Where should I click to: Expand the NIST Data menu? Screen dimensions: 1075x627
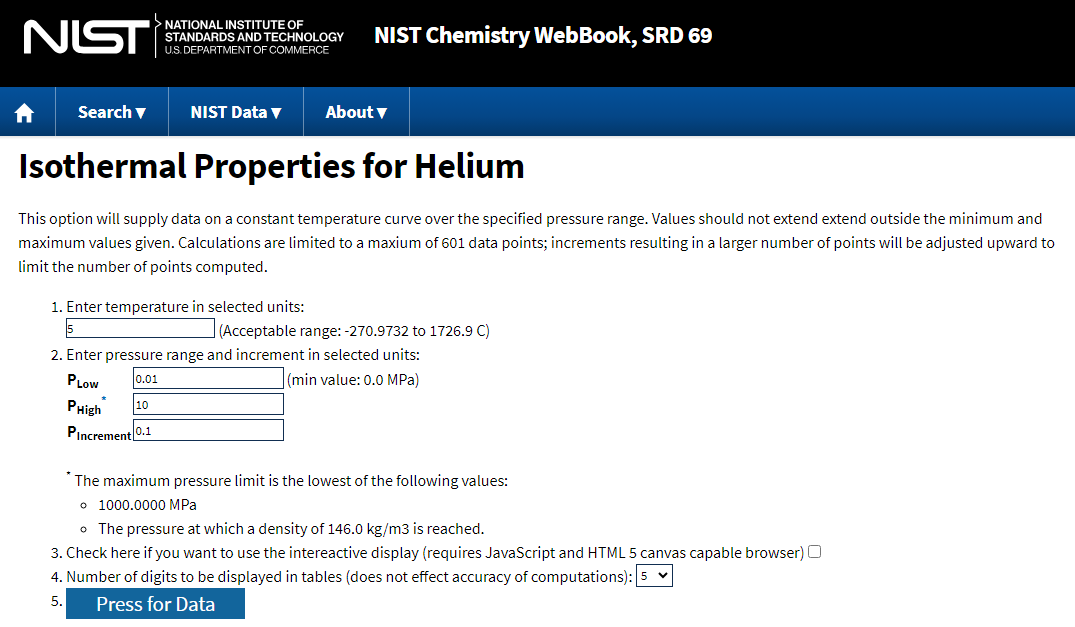(x=236, y=112)
